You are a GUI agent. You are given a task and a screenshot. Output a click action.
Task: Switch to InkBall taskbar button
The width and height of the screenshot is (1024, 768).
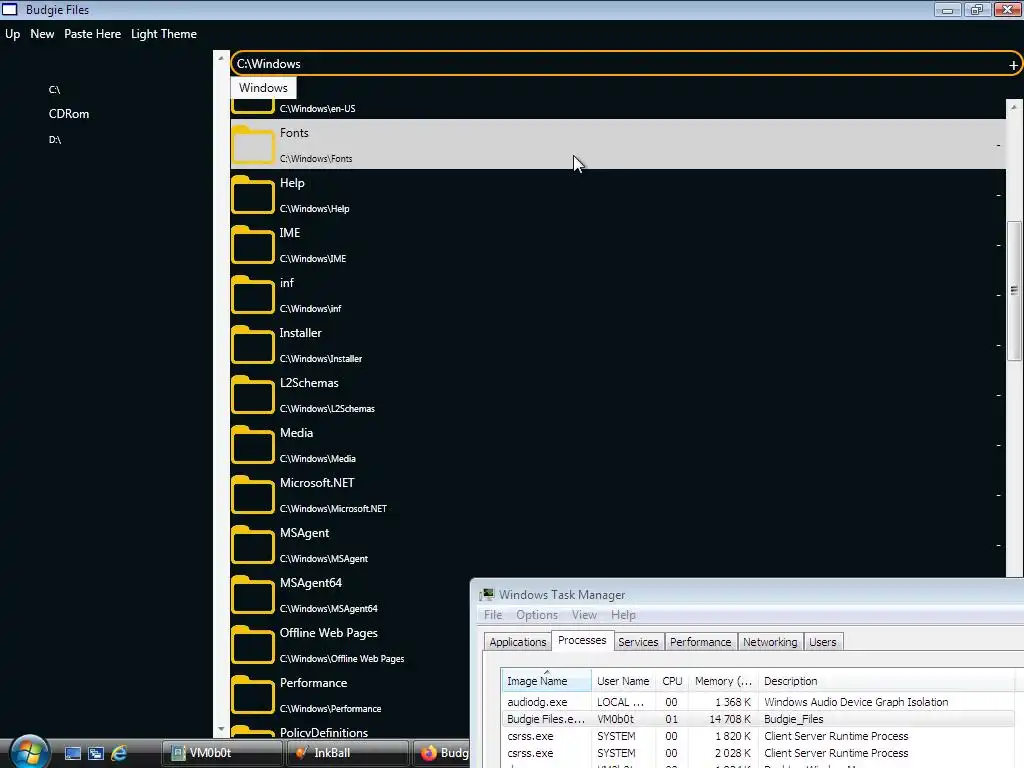click(x=348, y=753)
